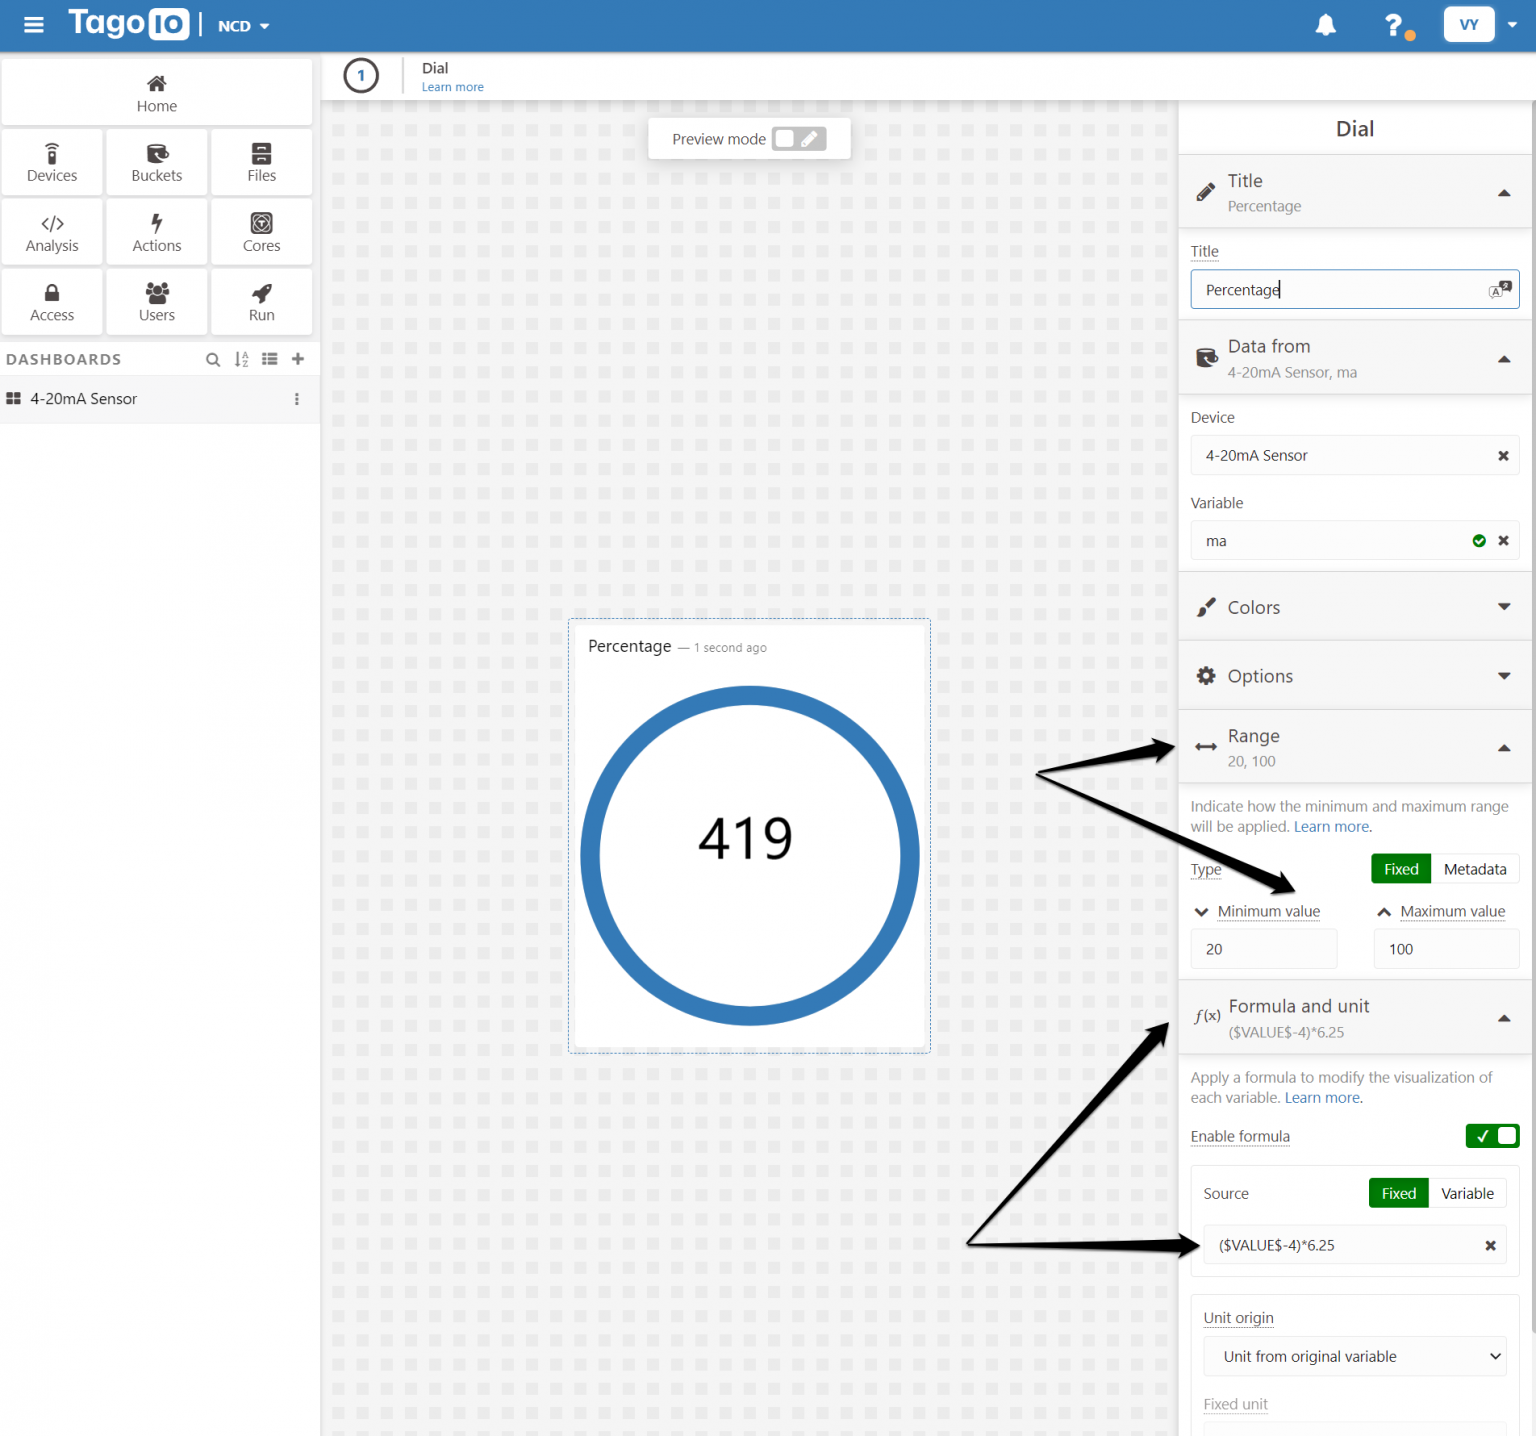Select Metadata range type
The width and height of the screenshot is (1536, 1436).
click(1474, 869)
